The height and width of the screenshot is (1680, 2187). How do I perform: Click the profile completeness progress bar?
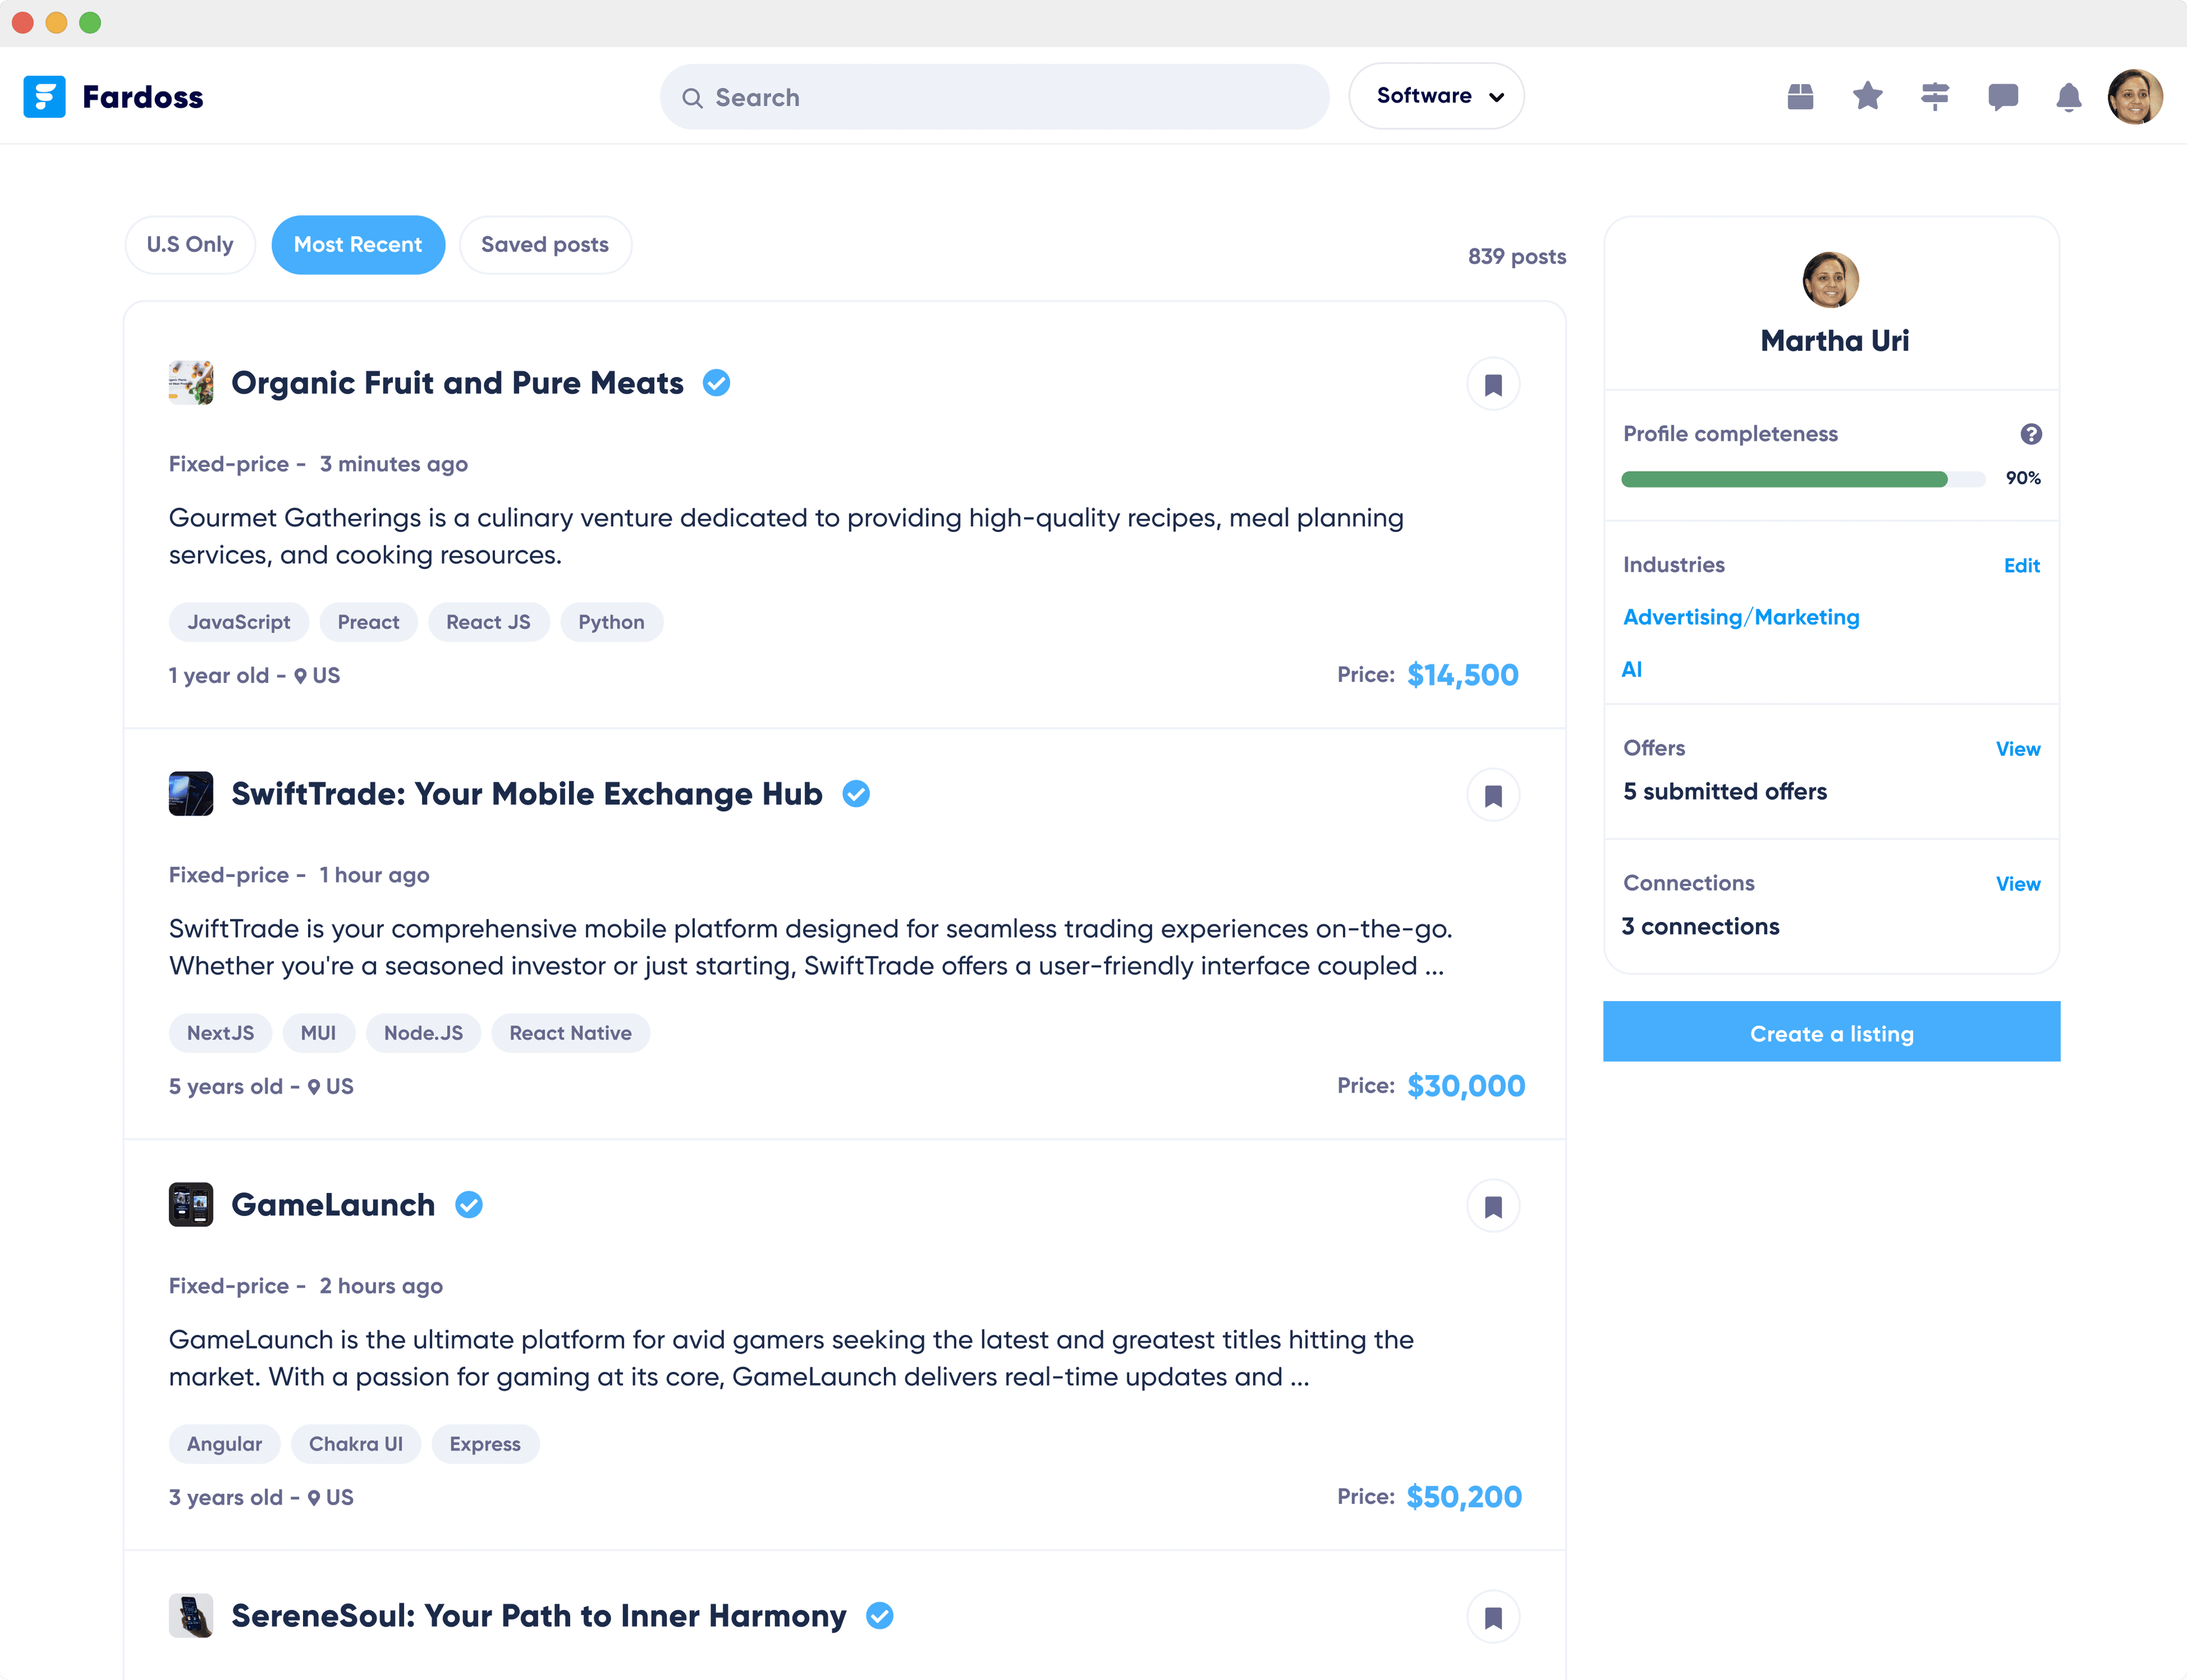pyautogui.click(x=1802, y=479)
